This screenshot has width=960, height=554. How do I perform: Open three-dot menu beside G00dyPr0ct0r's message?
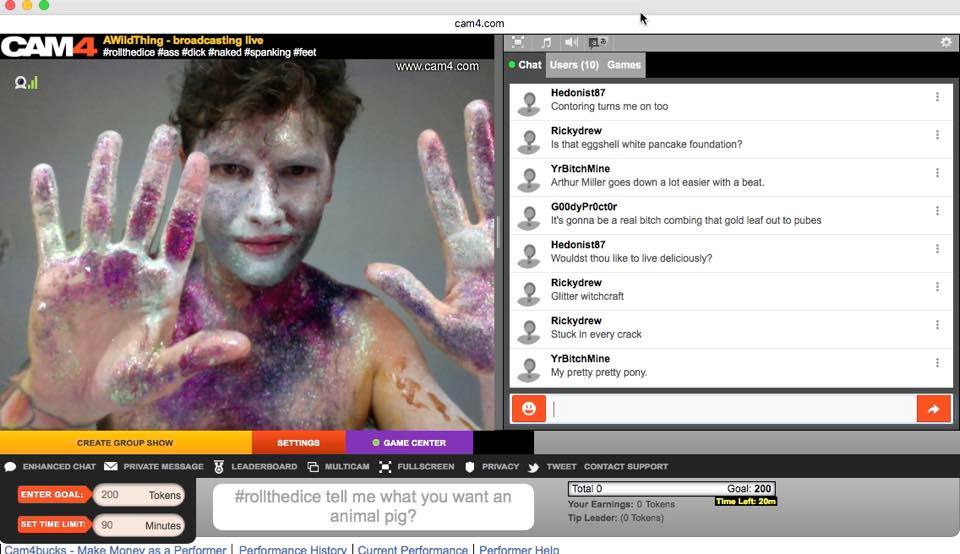[x=937, y=211]
